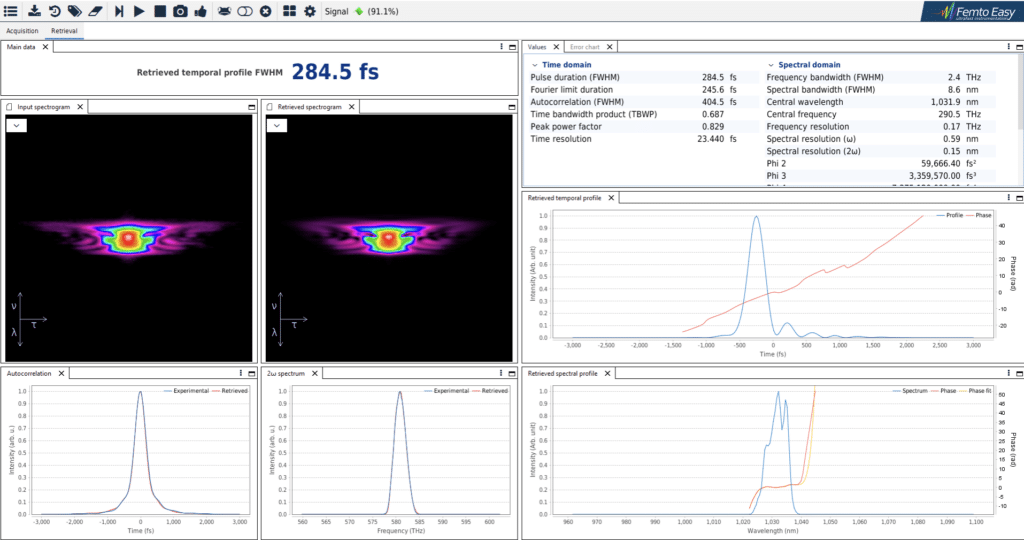1024x540 pixels.
Task: Select the Central wavelength row
Action: tap(880, 102)
